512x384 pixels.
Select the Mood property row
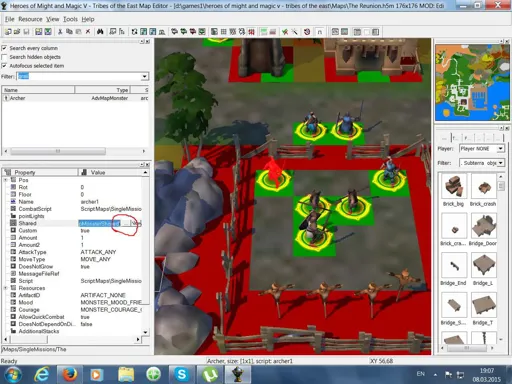point(75,302)
